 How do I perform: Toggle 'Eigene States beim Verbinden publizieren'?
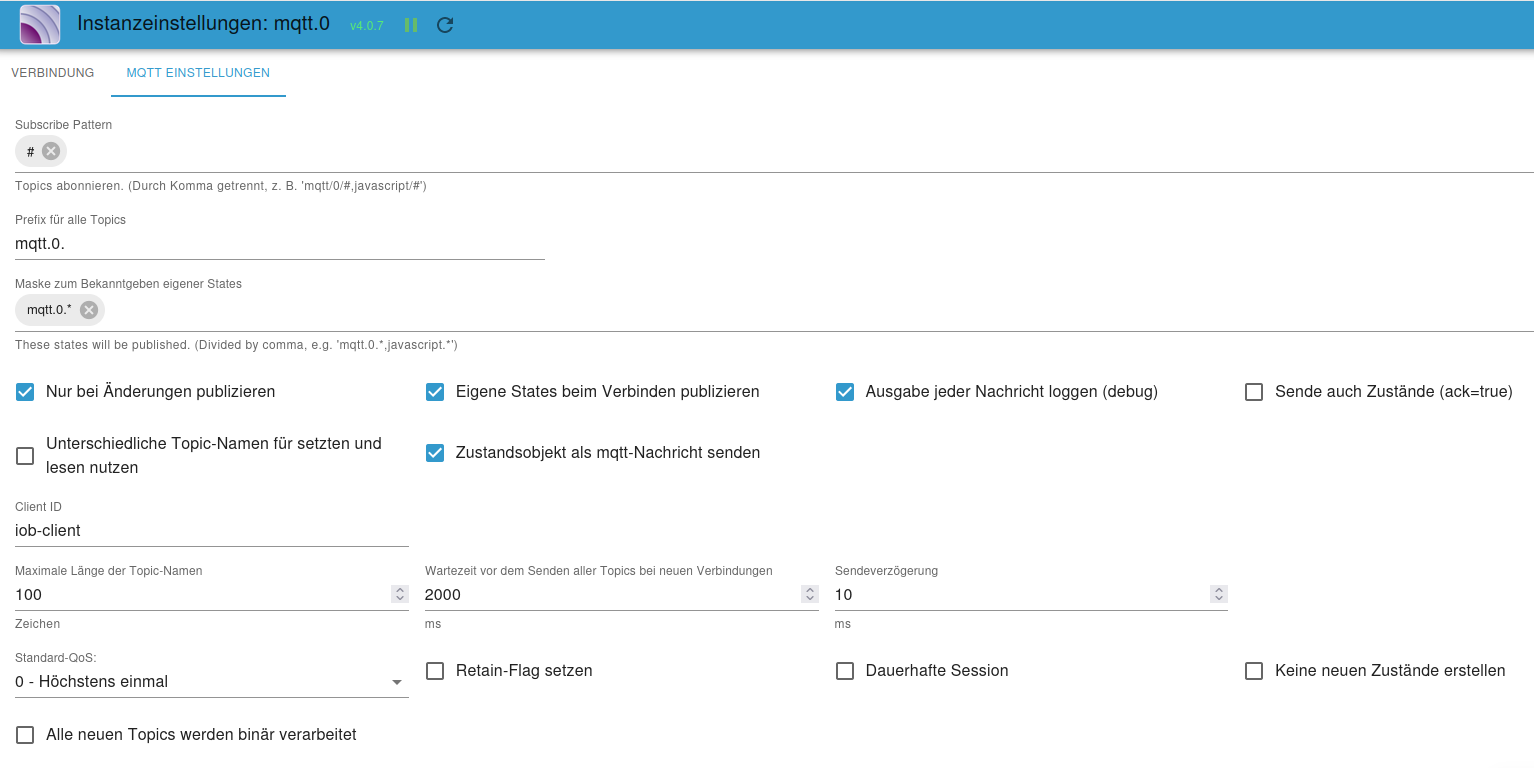tap(435, 392)
